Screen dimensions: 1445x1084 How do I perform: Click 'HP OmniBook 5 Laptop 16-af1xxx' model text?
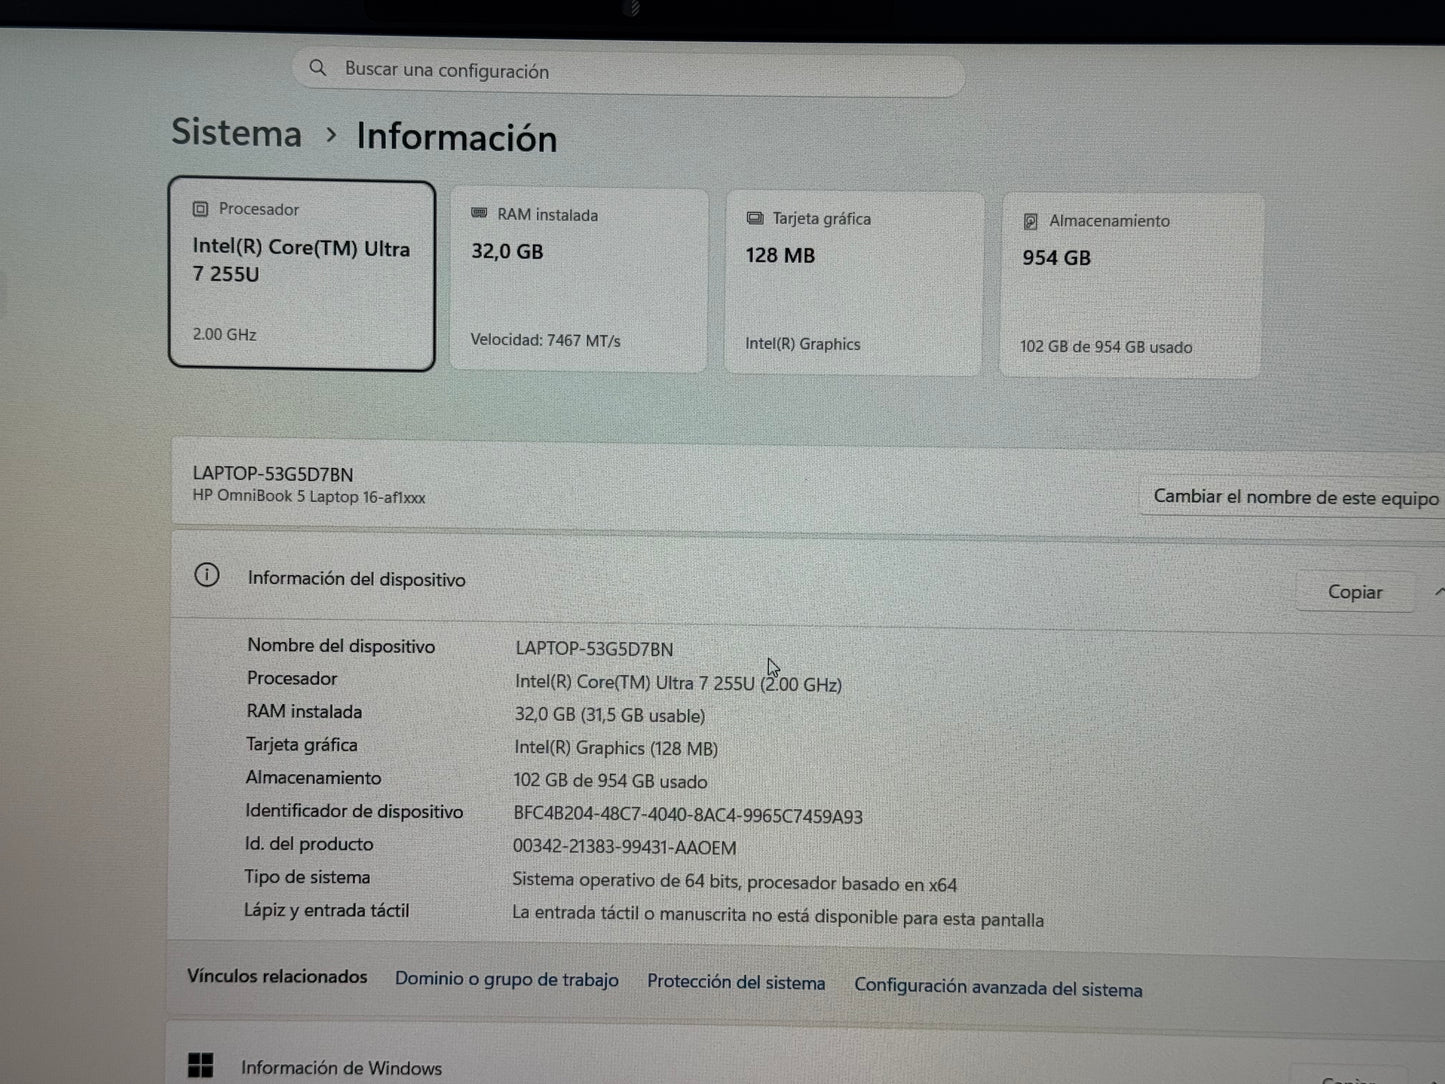tap(309, 497)
